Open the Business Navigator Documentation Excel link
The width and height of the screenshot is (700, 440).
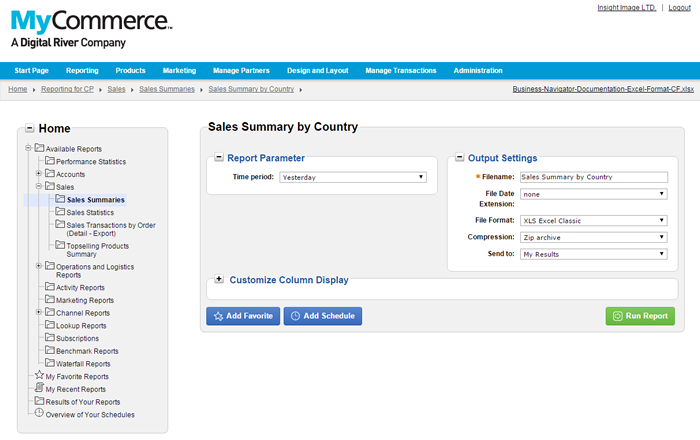(x=603, y=89)
